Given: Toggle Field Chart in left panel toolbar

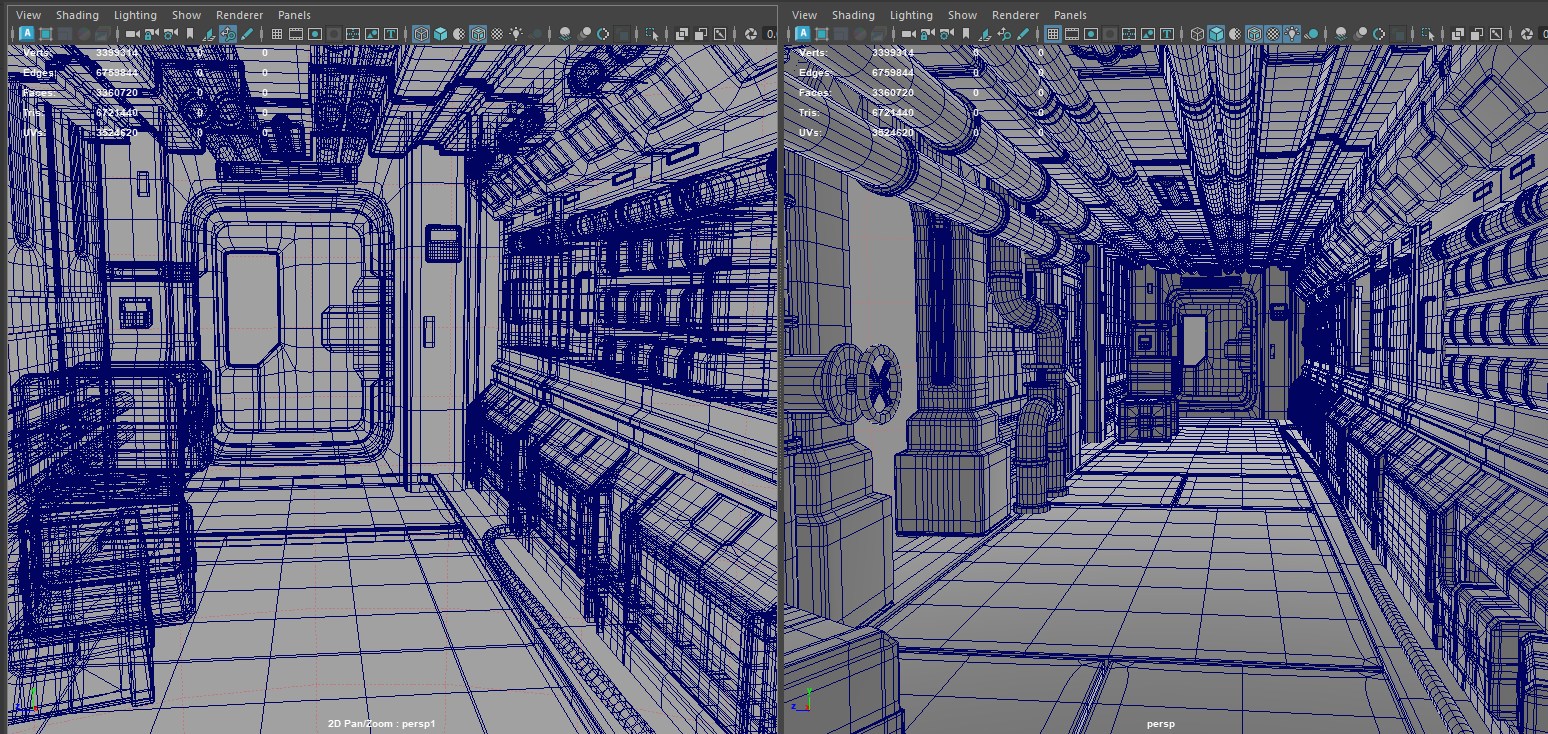Looking at the screenshot, I should point(353,34).
